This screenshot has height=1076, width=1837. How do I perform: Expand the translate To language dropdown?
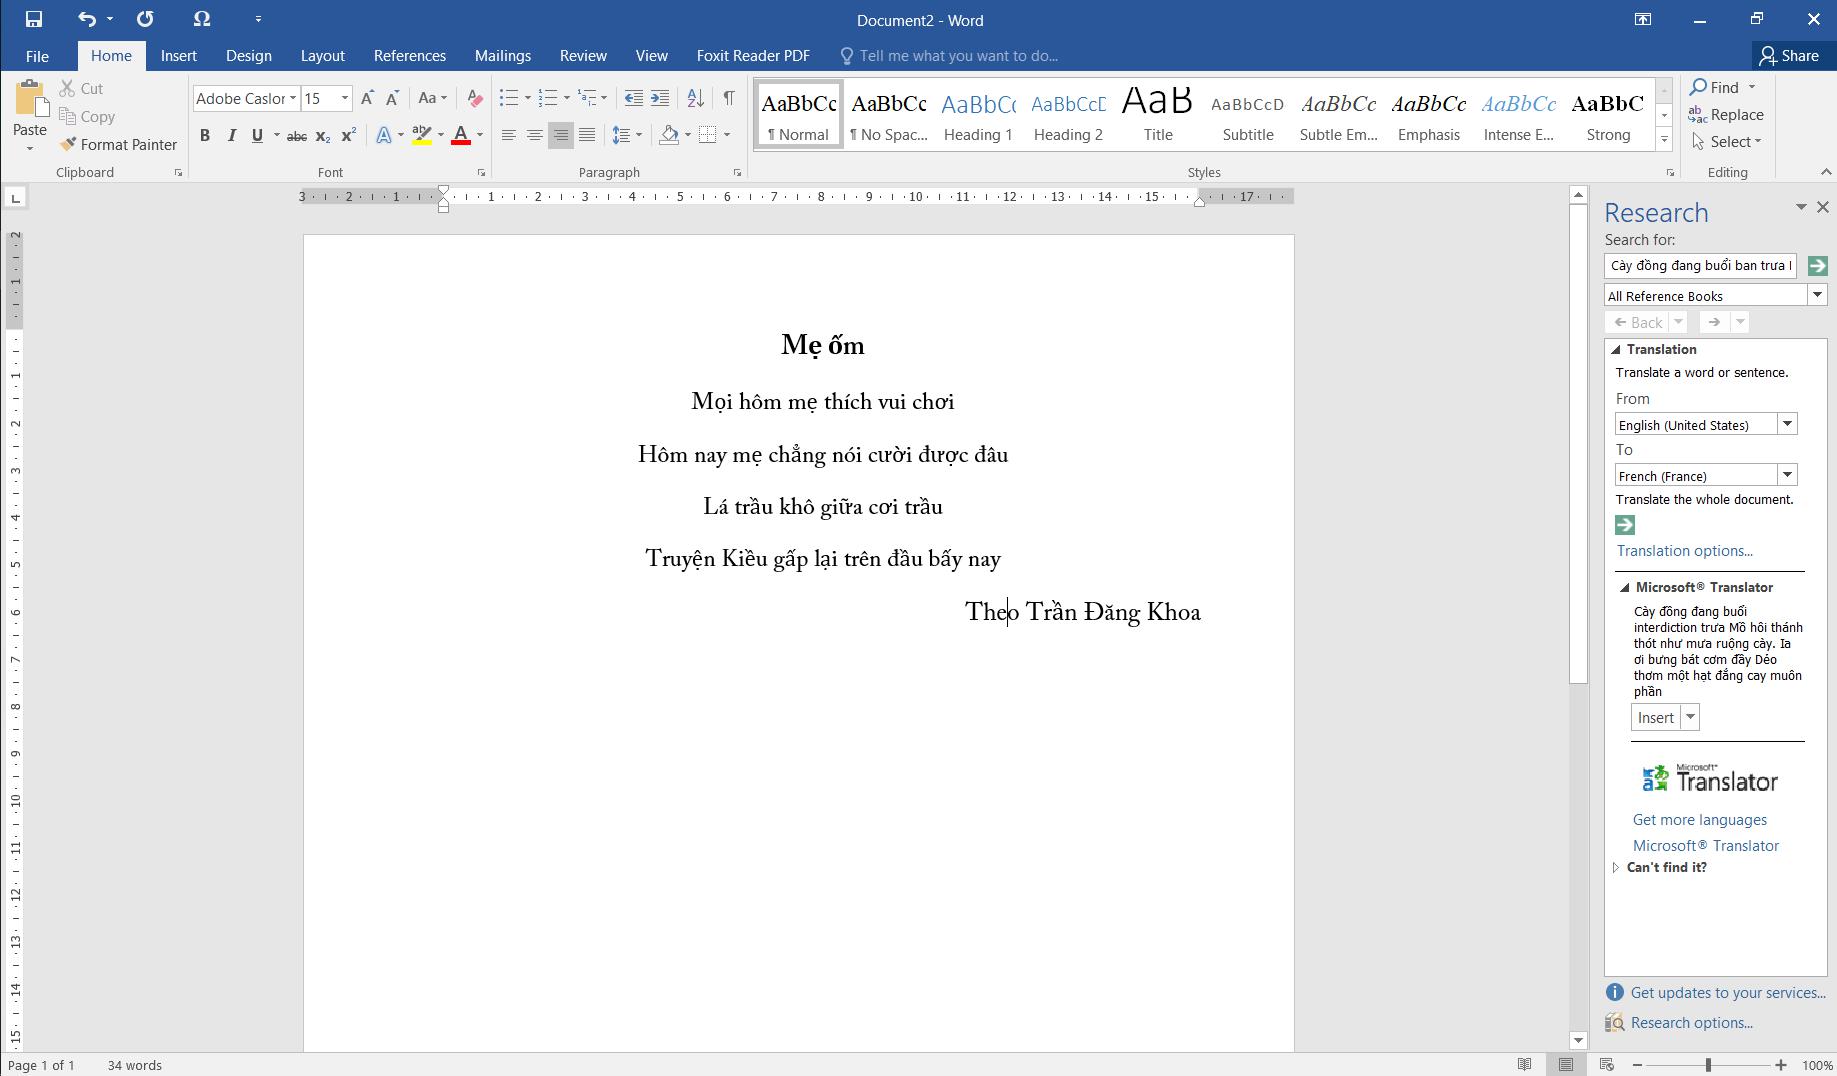[1787, 475]
